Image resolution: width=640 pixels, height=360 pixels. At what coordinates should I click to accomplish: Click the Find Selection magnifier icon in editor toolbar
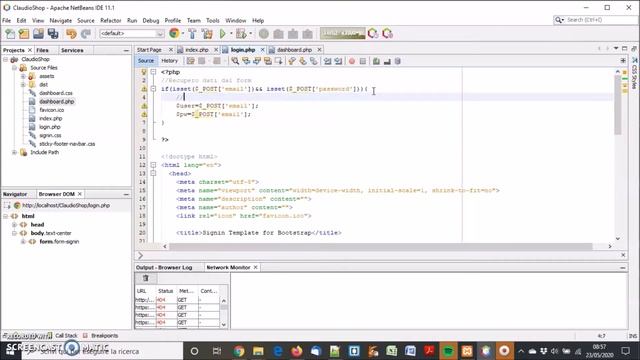pos(235,61)
